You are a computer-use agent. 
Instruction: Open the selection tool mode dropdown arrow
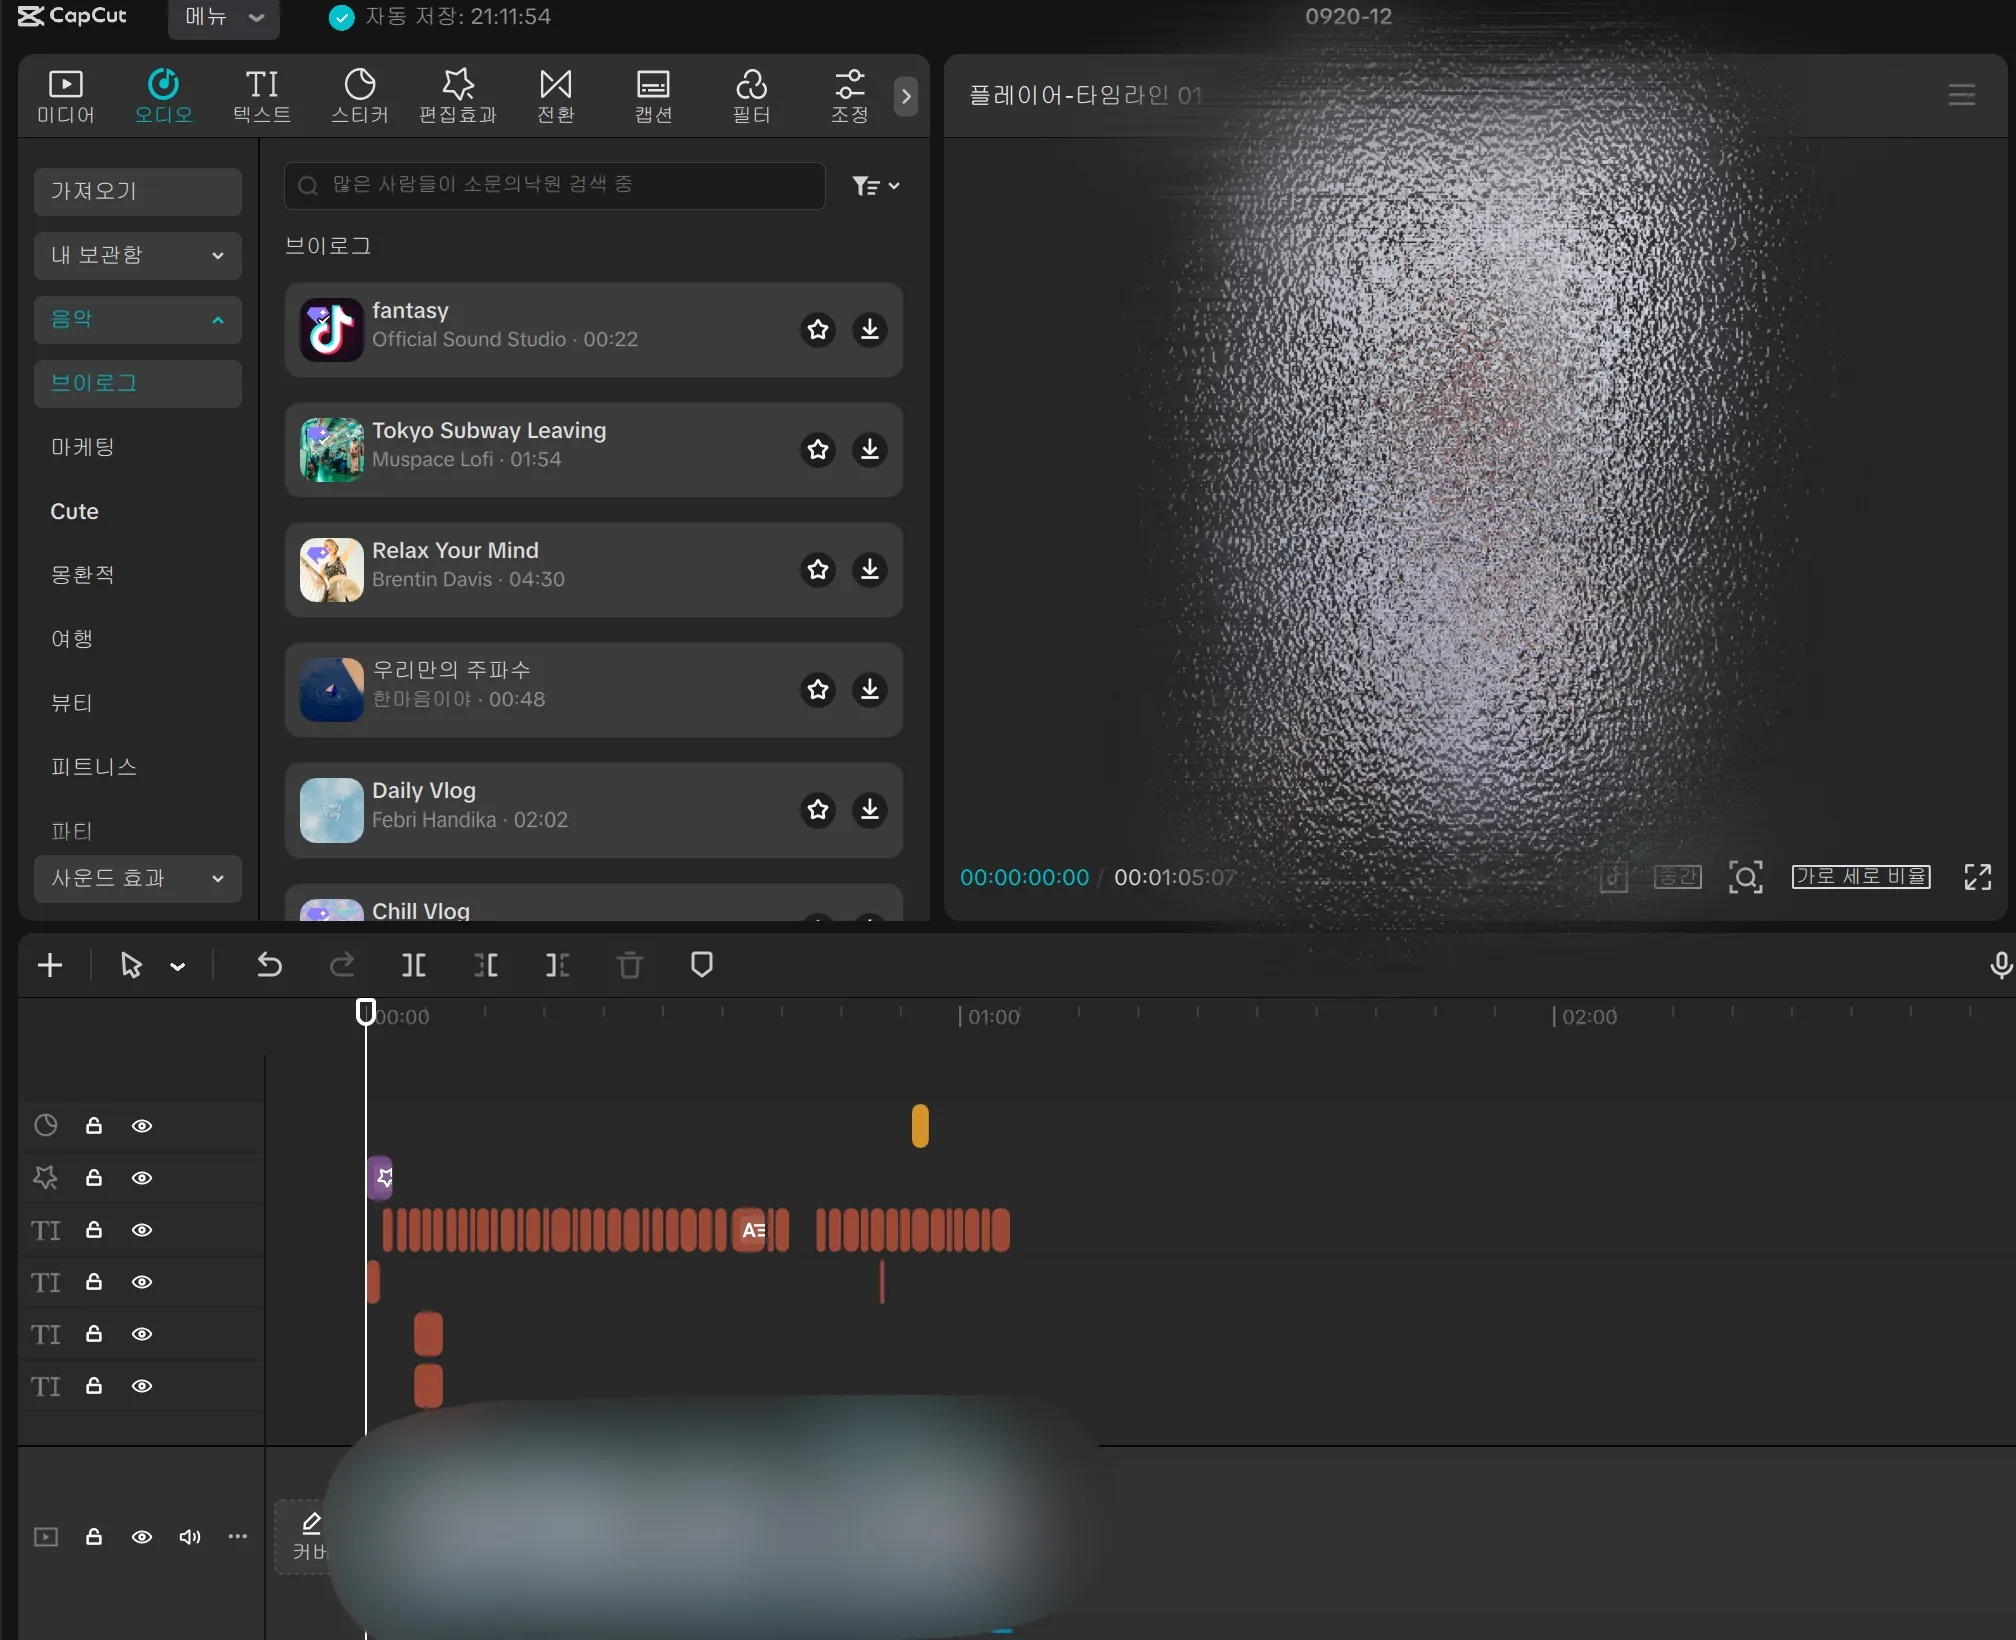[x=178, y=966]
